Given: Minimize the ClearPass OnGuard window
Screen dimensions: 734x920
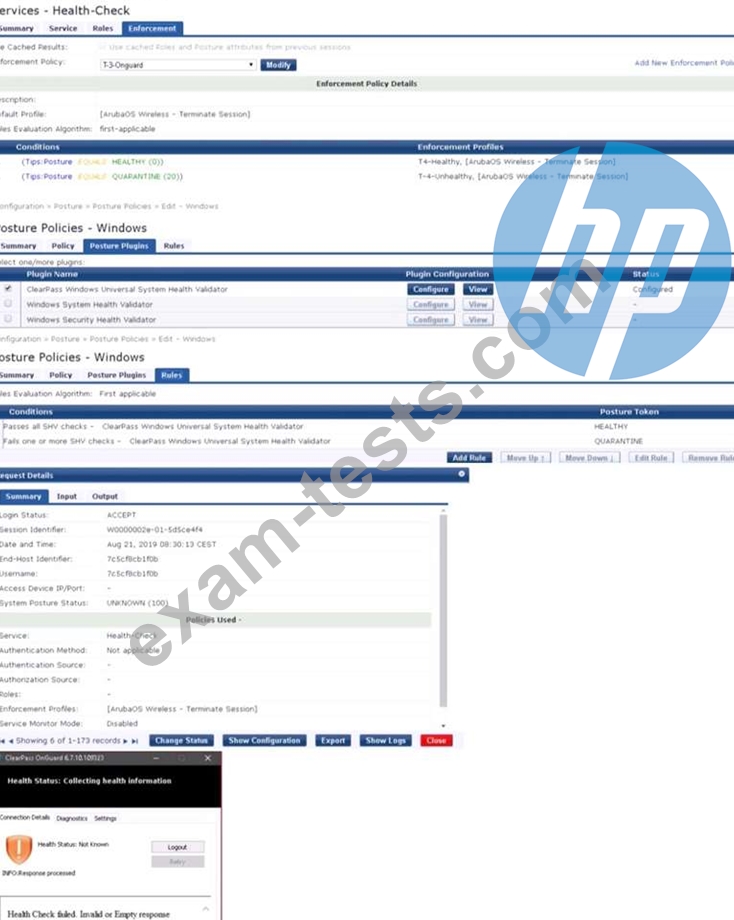Looking at the screenshot, I should pyautogui.click(x=156, y=758).
